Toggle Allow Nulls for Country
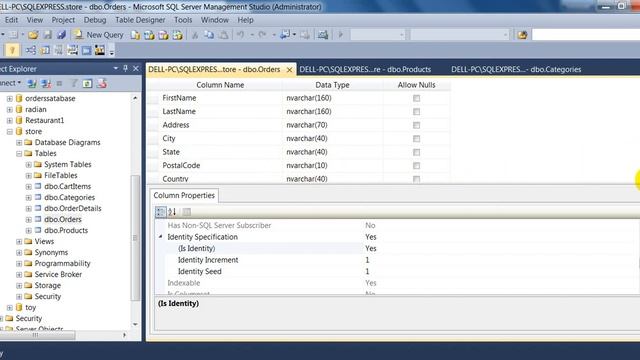Viewport: 640px width, 360px height. tap(416, 179)
